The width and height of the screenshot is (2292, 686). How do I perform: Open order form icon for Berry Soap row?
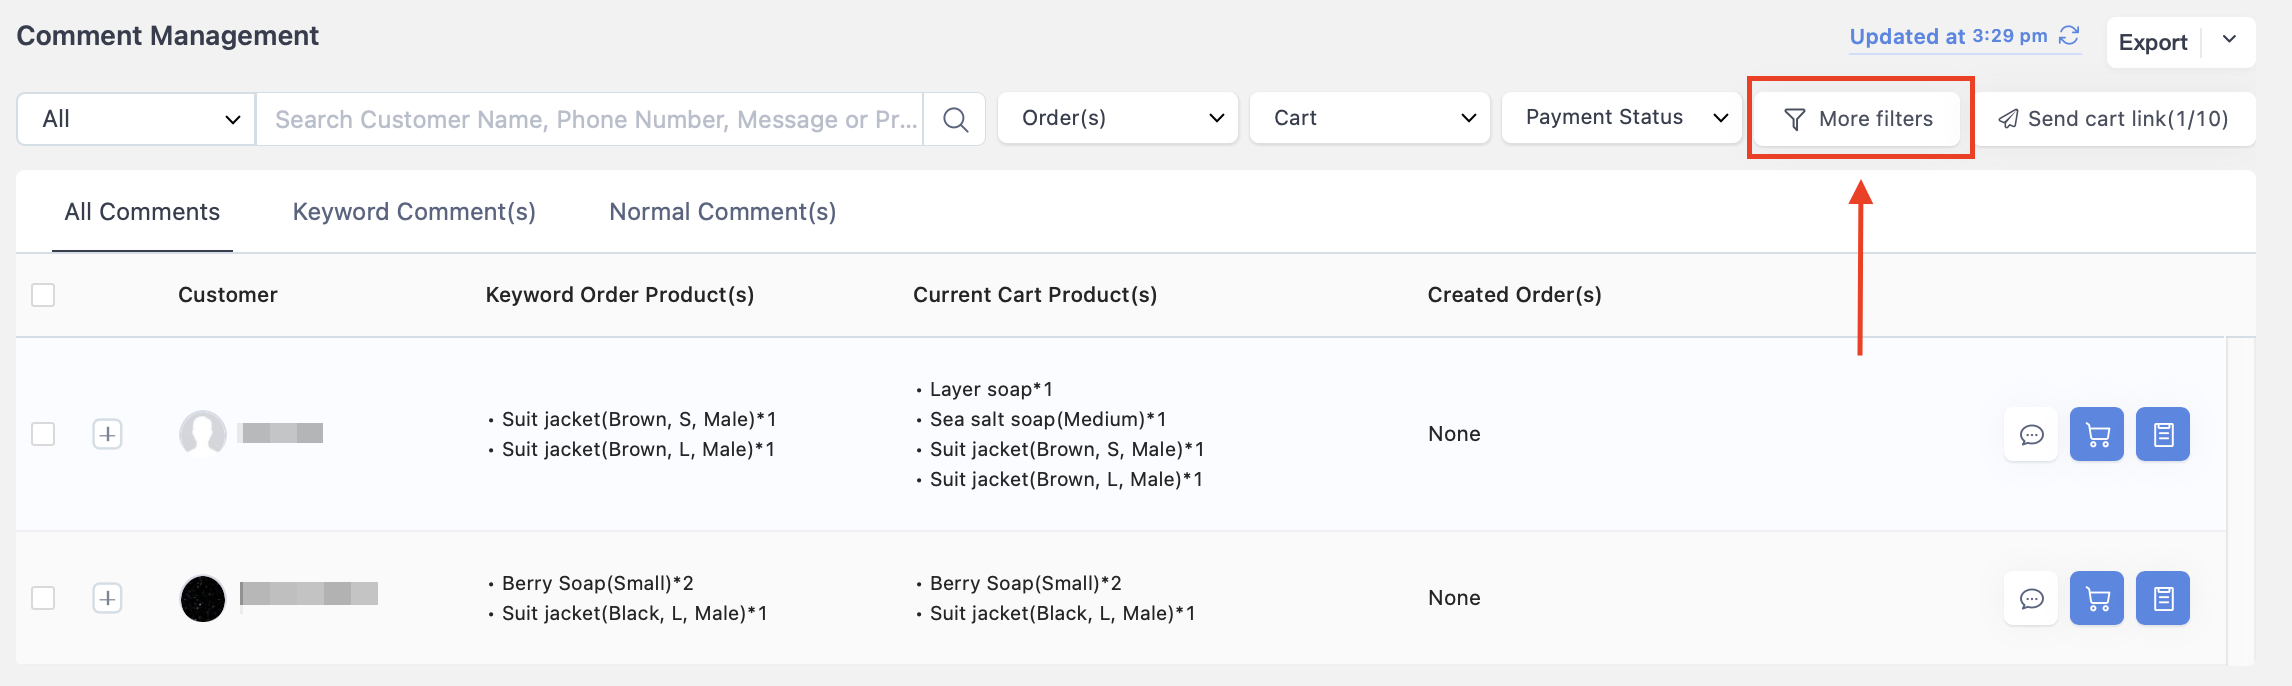[x=2163, y=598]
